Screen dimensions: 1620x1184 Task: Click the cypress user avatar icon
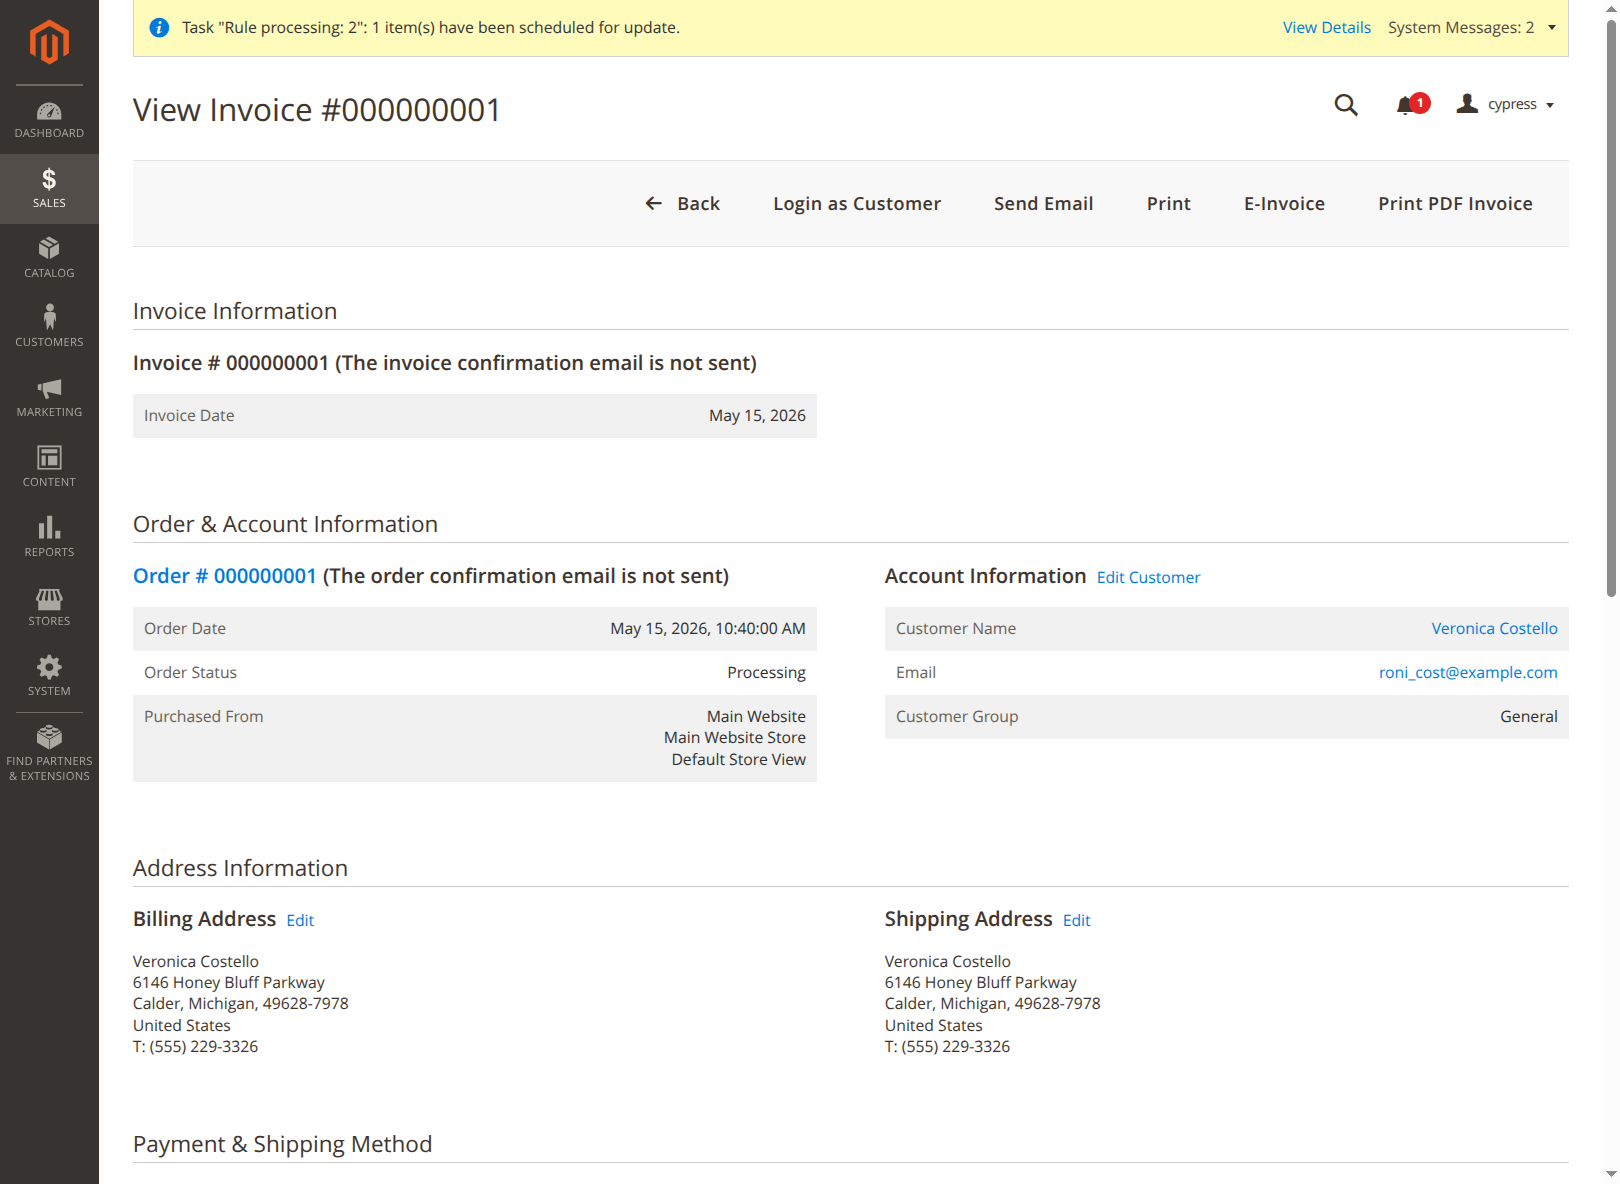1467,104
